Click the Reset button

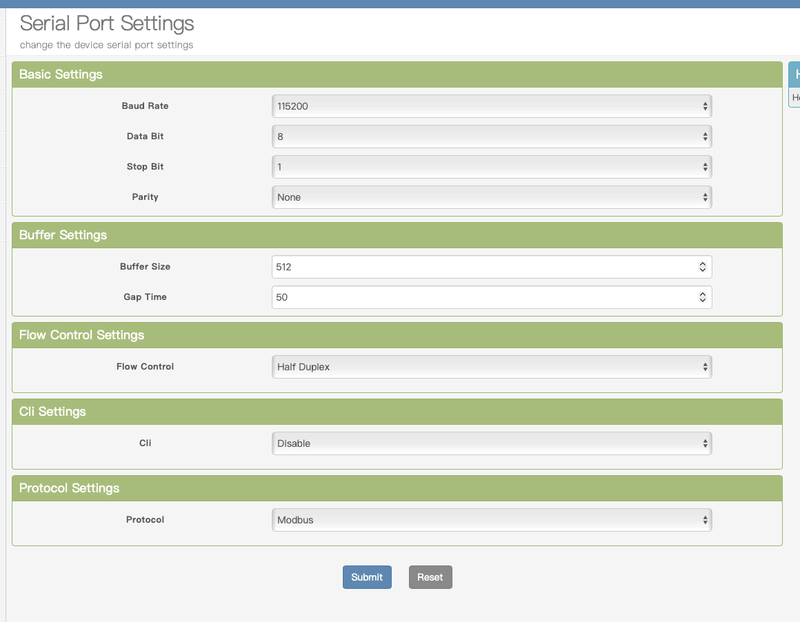pos(430,577)
